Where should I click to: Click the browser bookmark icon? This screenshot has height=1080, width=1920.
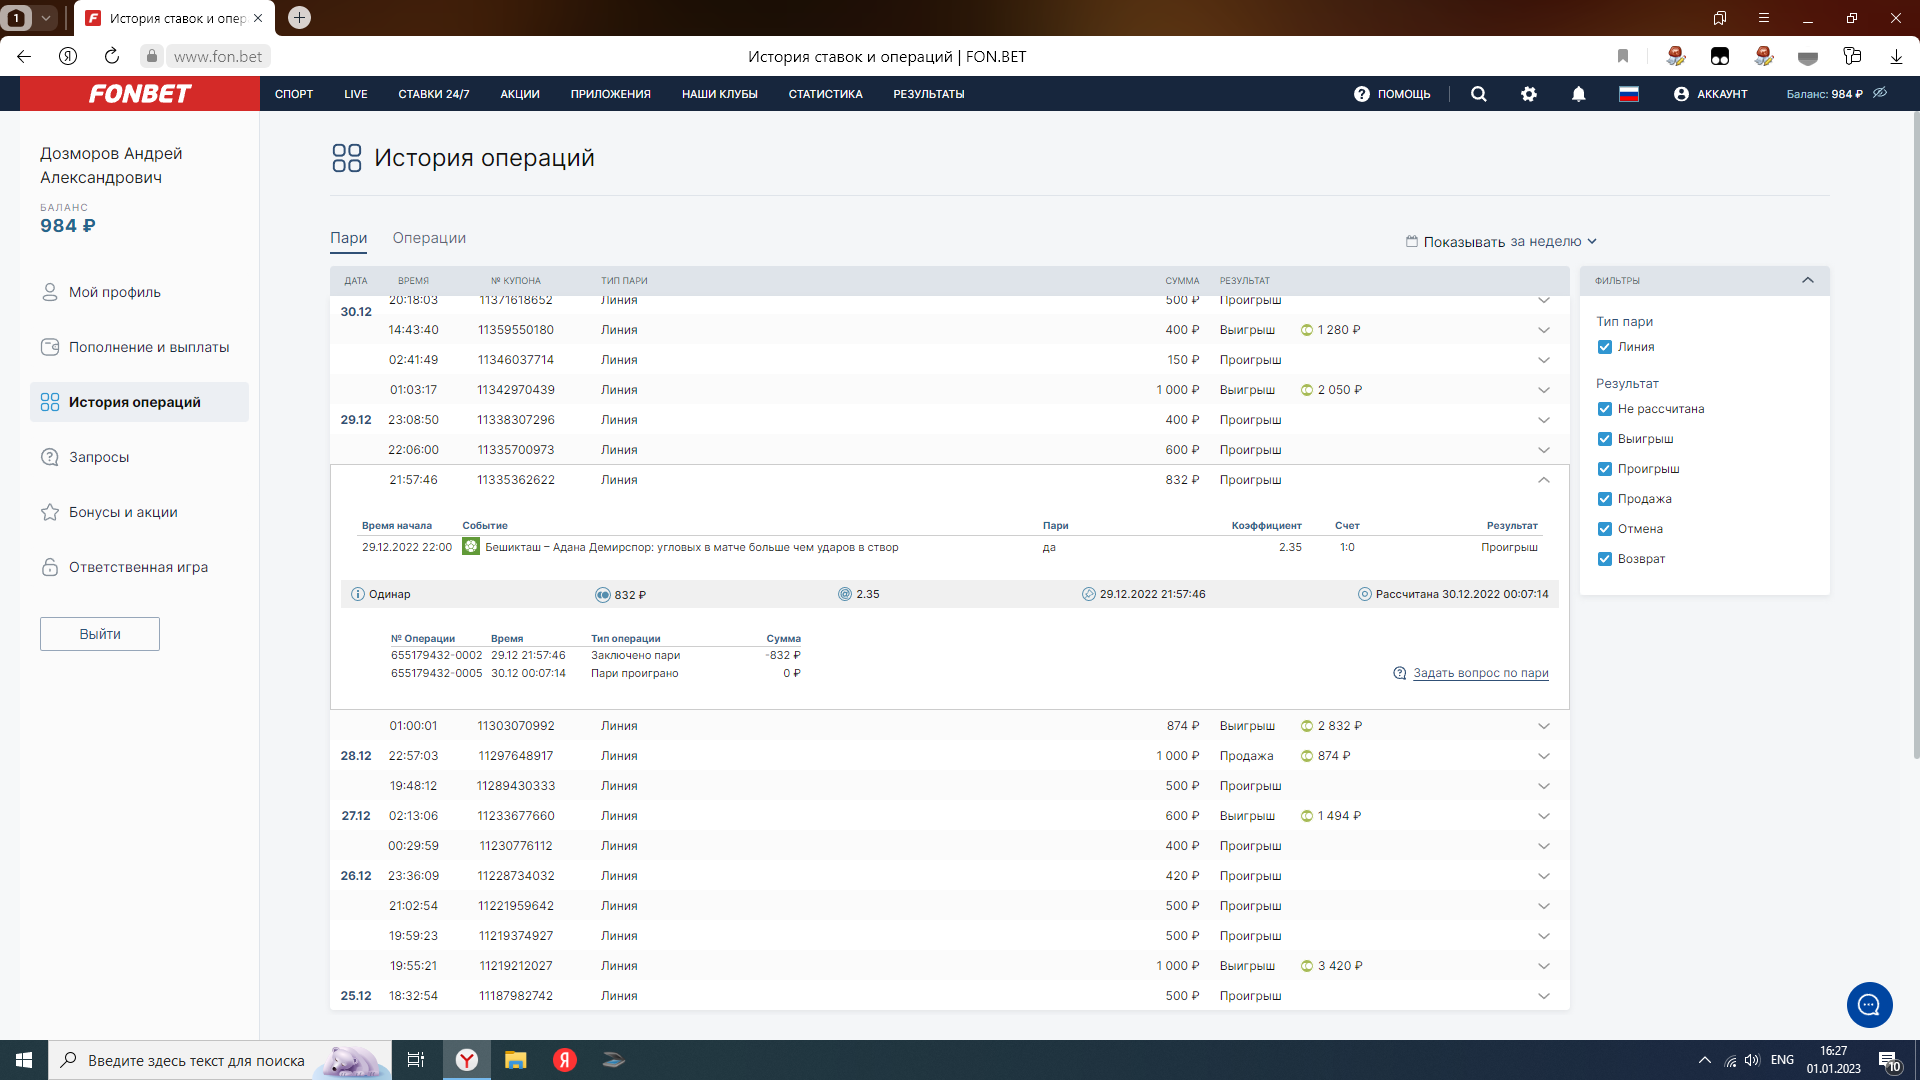[x=1623, y=57]
